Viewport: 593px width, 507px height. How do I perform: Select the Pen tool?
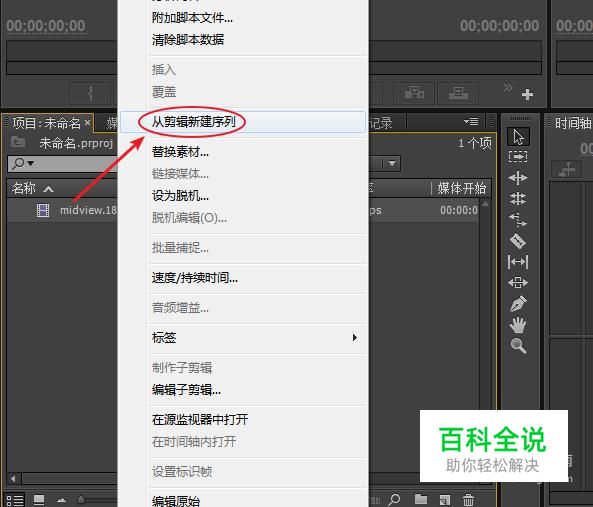(518, 303)
